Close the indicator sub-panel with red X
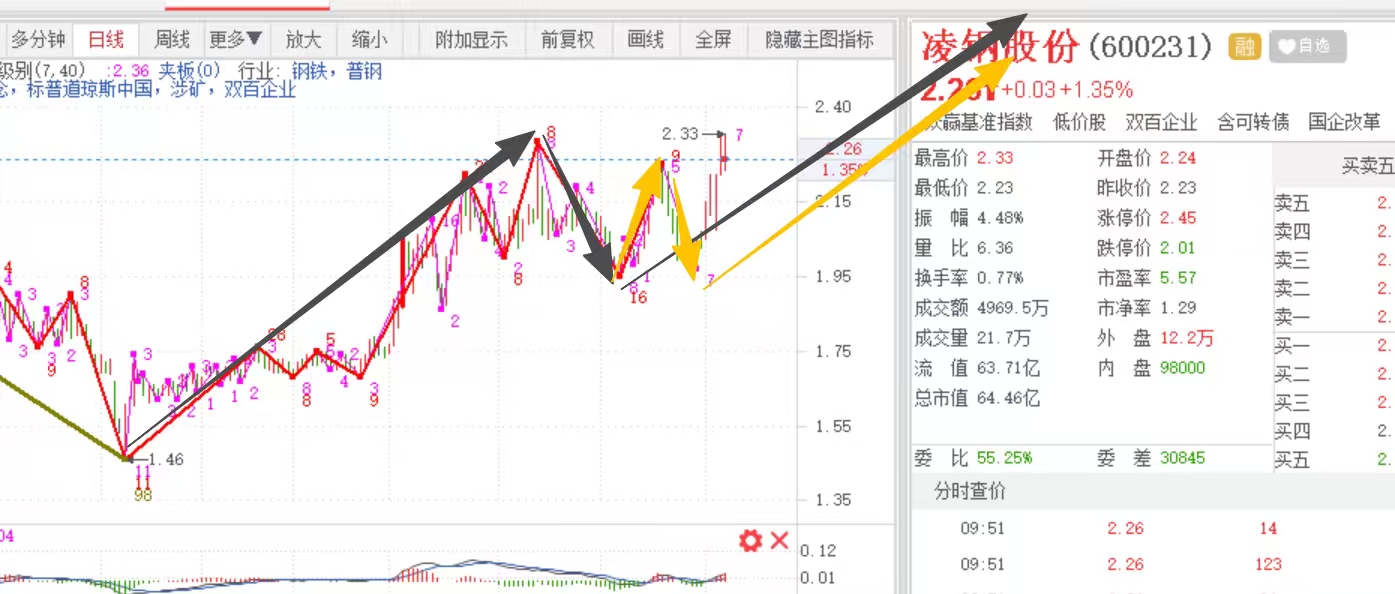 [x=780, y=542]
